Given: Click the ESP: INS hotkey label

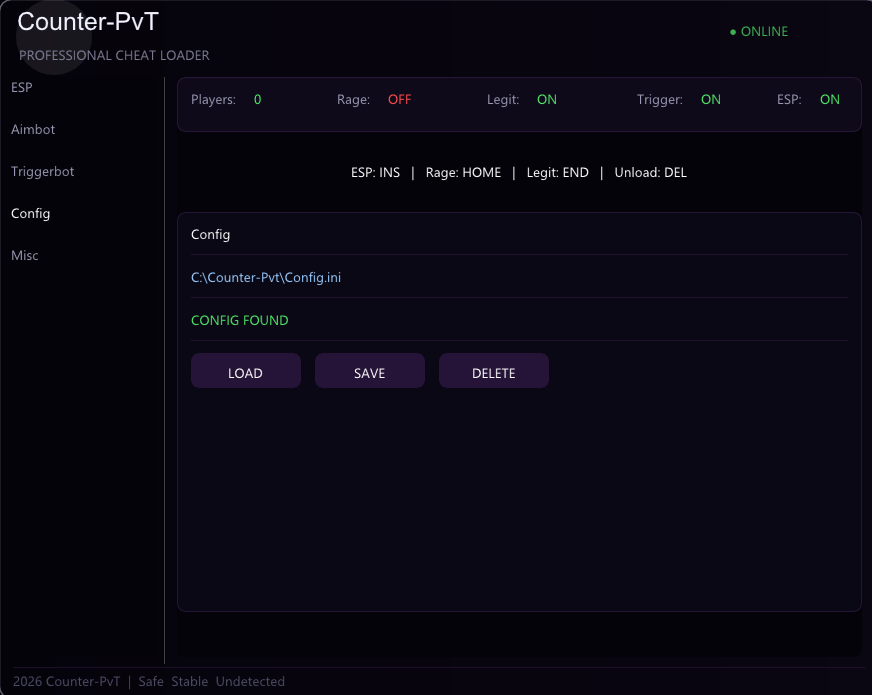Looking at the screenshot, I should [x=375, y=172].
